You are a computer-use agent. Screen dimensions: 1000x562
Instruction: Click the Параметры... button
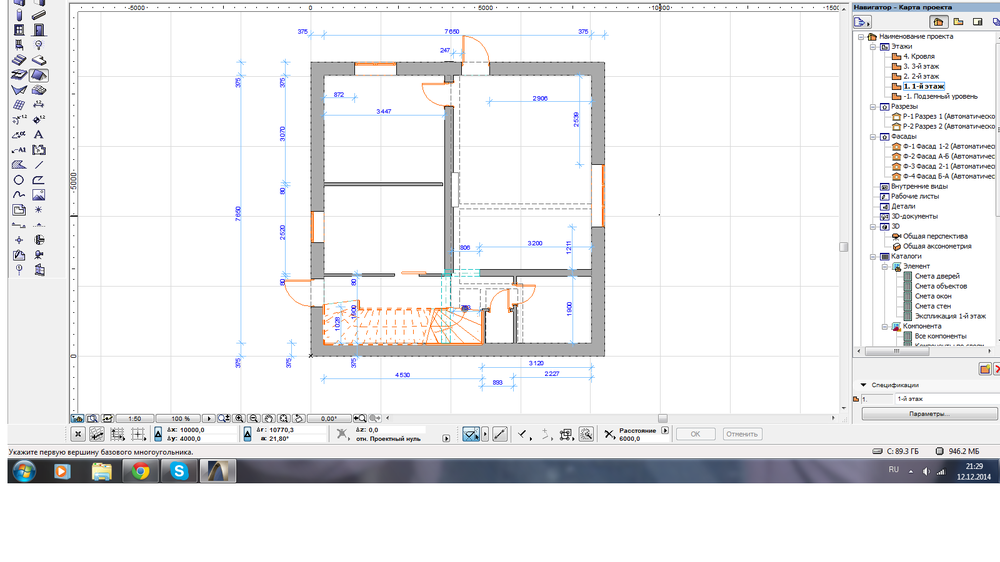(929, 413)
